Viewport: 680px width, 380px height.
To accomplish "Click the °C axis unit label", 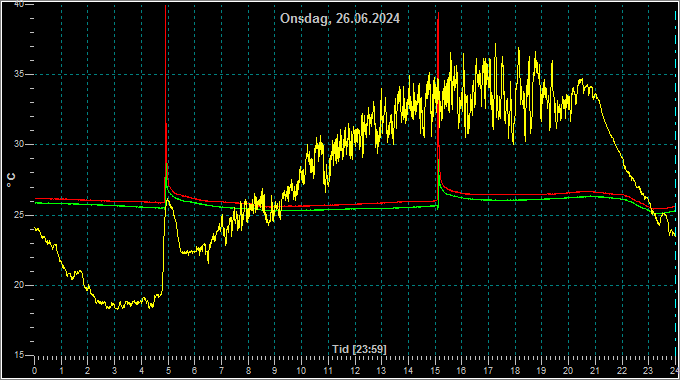I will pyautogui.click(x=11, y=180).
